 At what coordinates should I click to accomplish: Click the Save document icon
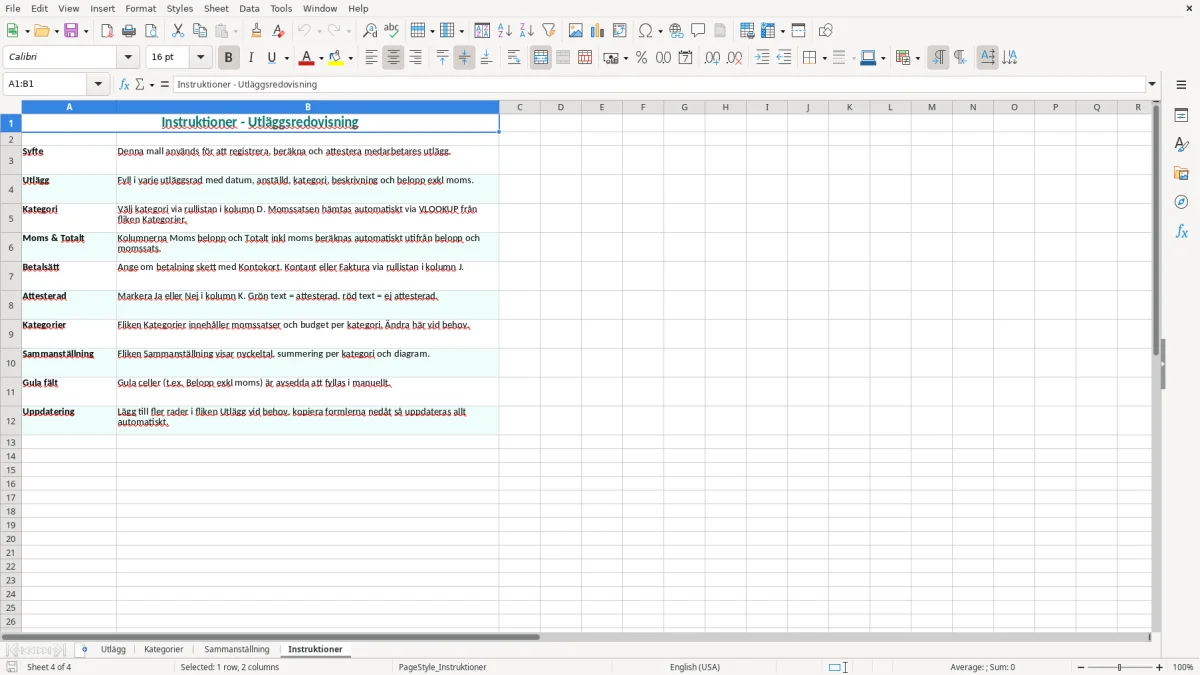[71, 31]
